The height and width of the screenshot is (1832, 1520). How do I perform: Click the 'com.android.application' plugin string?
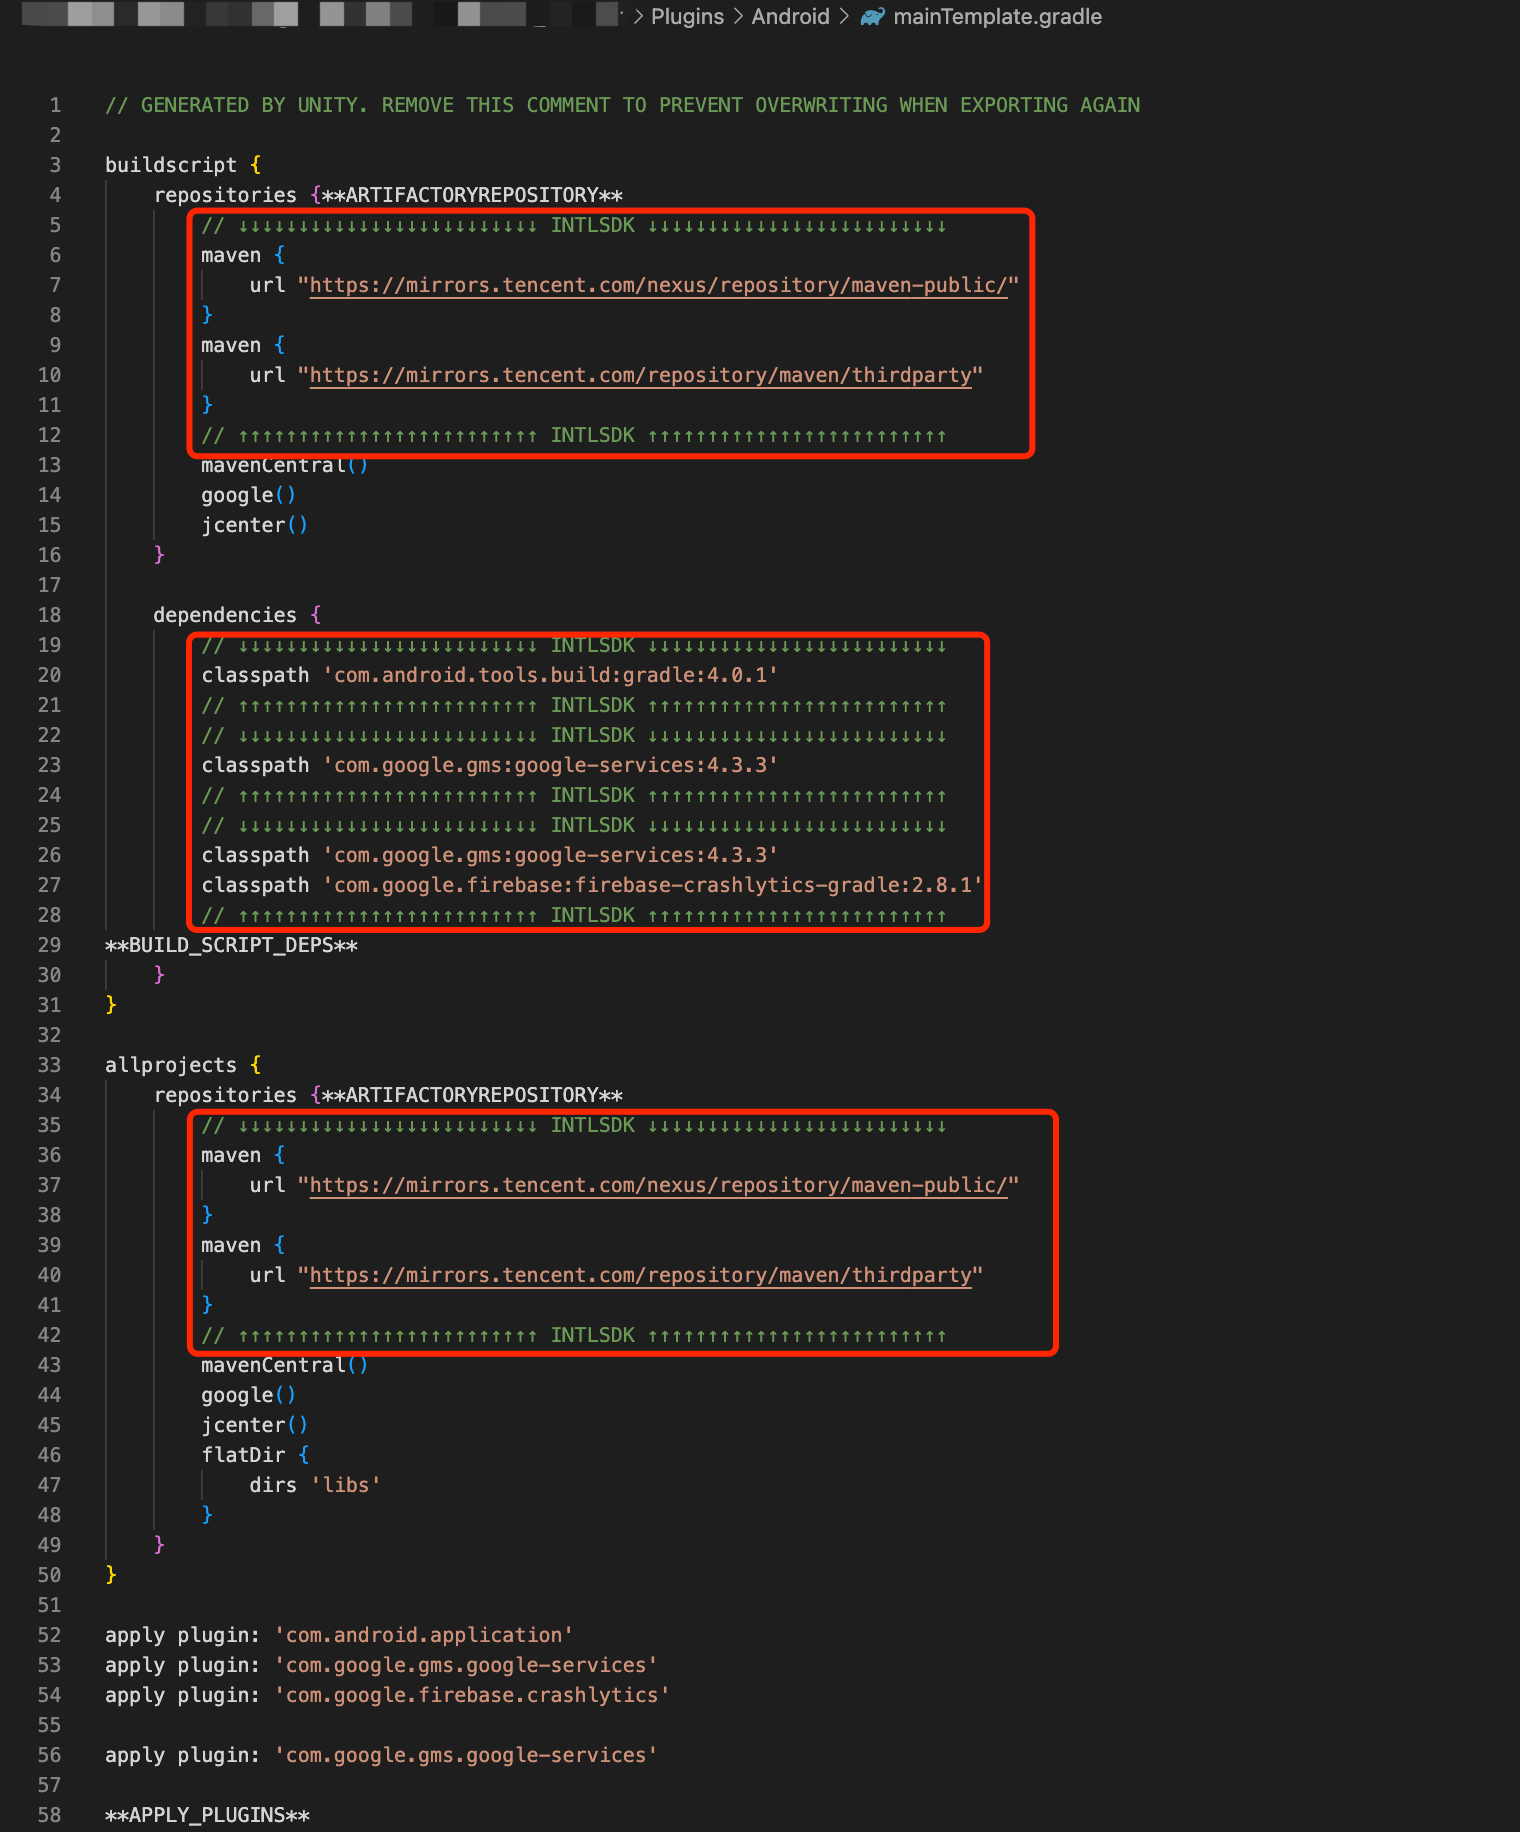click(424, 1636)
